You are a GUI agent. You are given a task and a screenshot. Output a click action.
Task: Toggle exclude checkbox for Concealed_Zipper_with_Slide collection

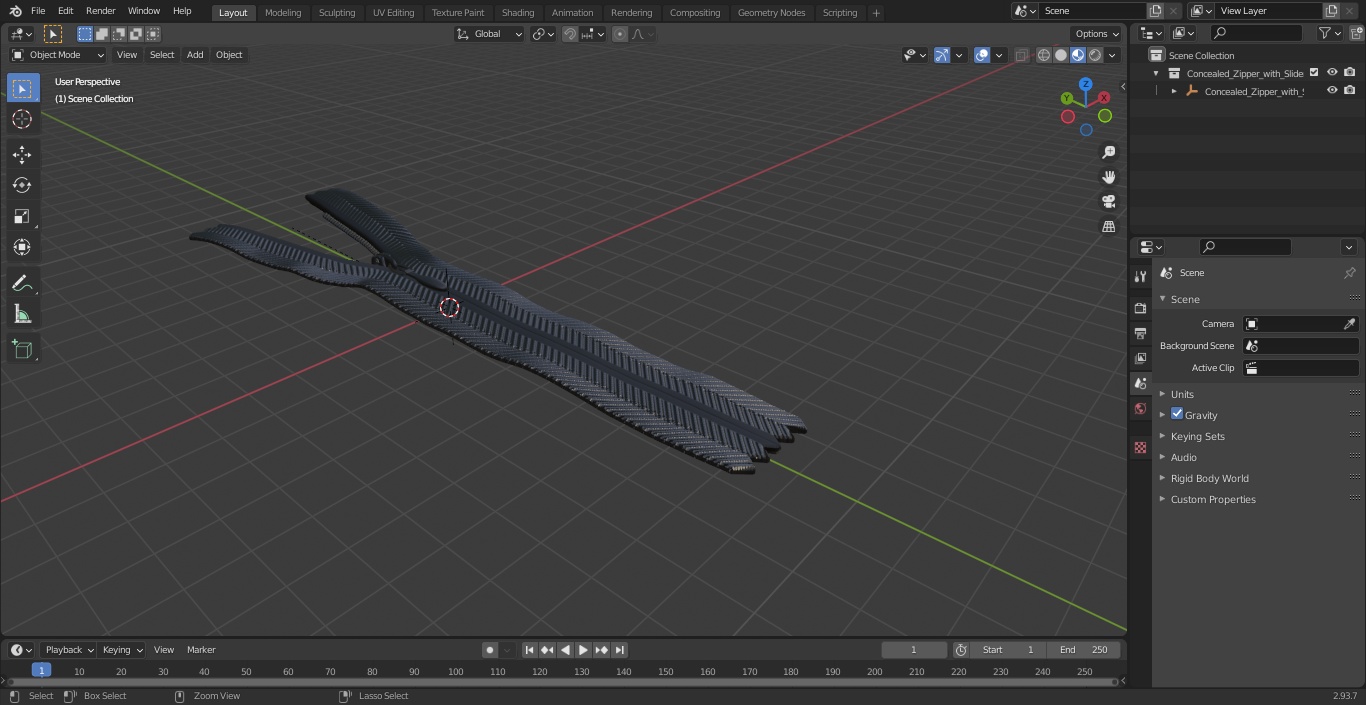1314,73
